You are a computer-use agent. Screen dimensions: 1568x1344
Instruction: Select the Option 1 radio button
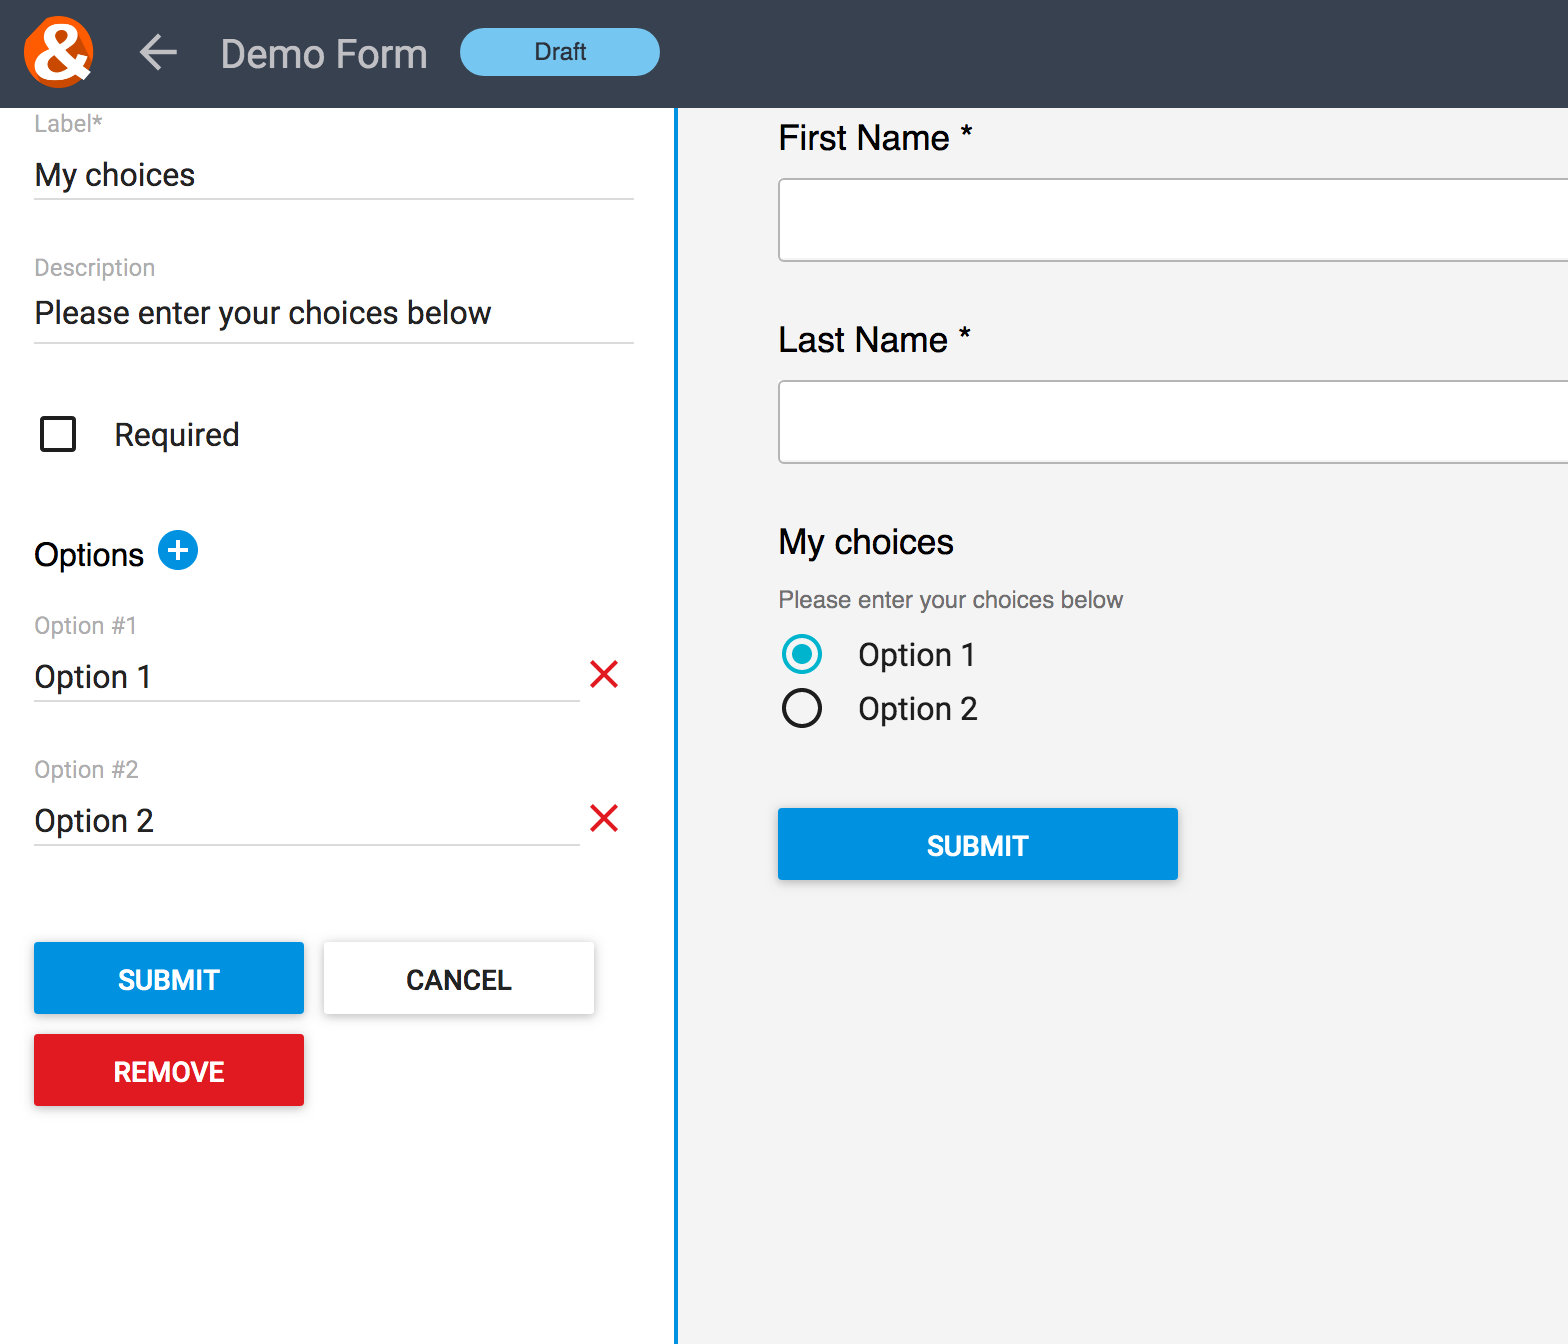point(802,654)
